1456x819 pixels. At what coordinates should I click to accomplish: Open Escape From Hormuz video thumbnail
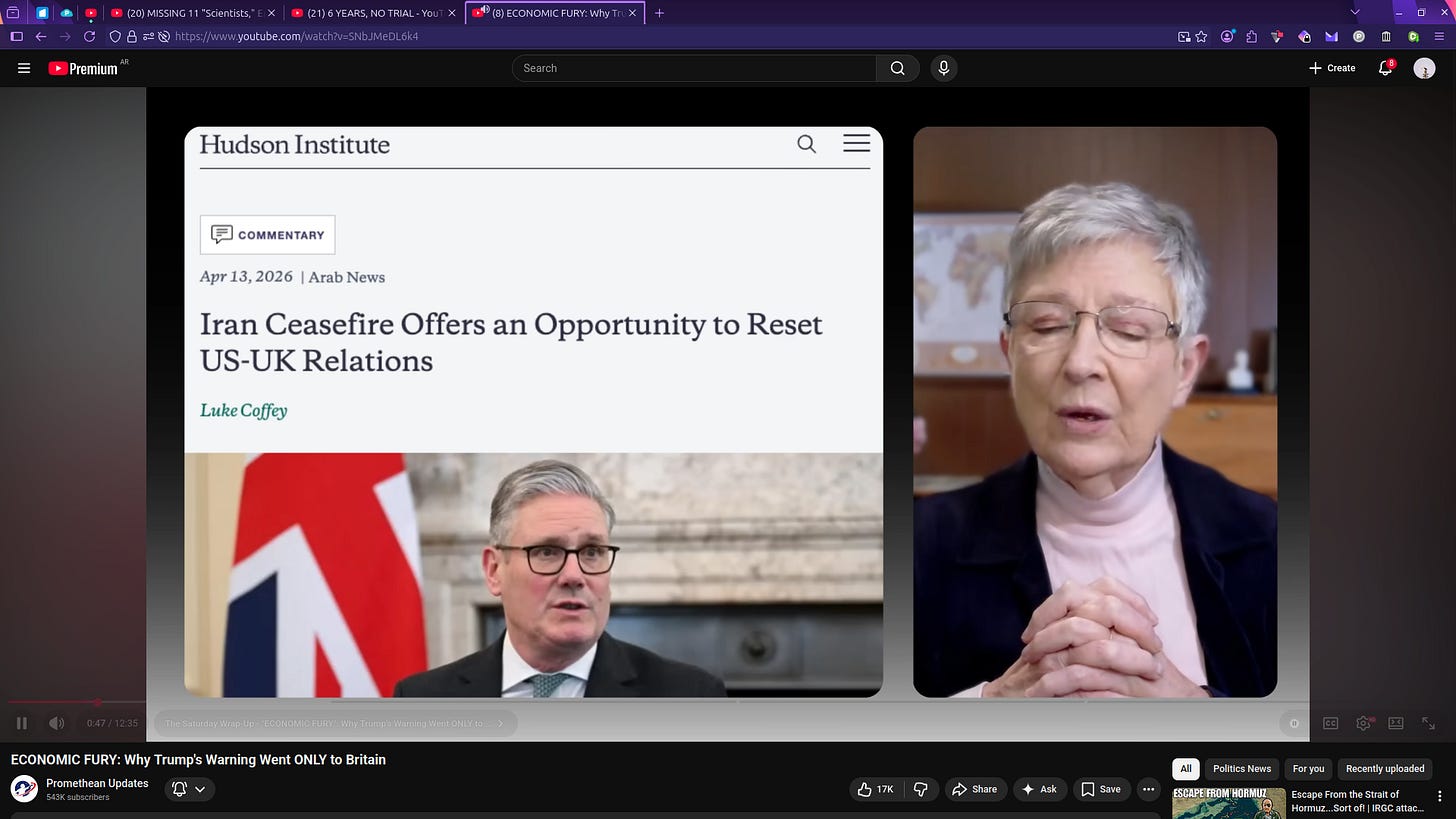(x=1229, y=804)
